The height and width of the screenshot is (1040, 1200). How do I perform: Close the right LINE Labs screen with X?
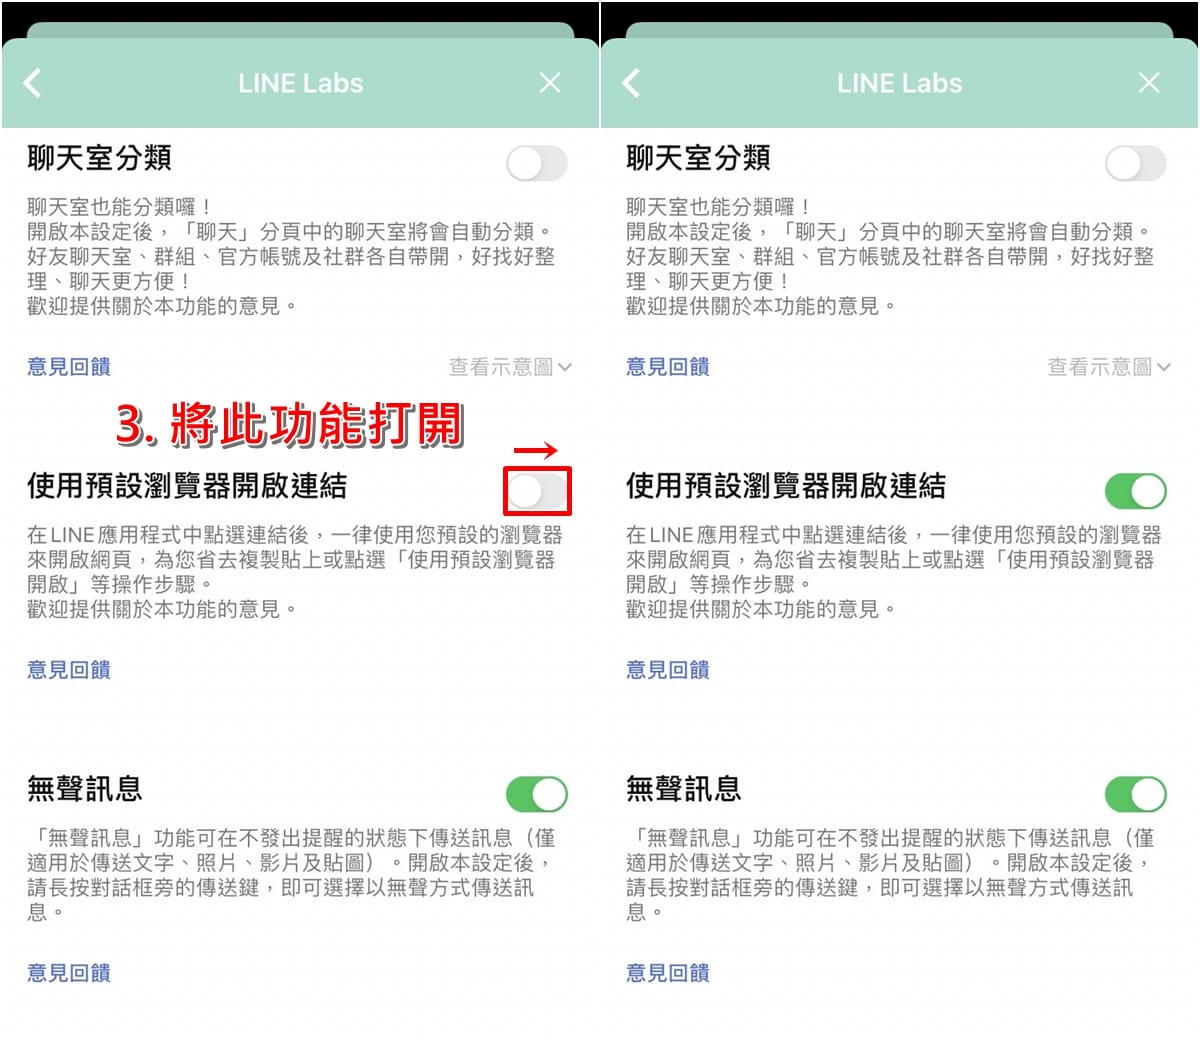tap(1149, 83)
